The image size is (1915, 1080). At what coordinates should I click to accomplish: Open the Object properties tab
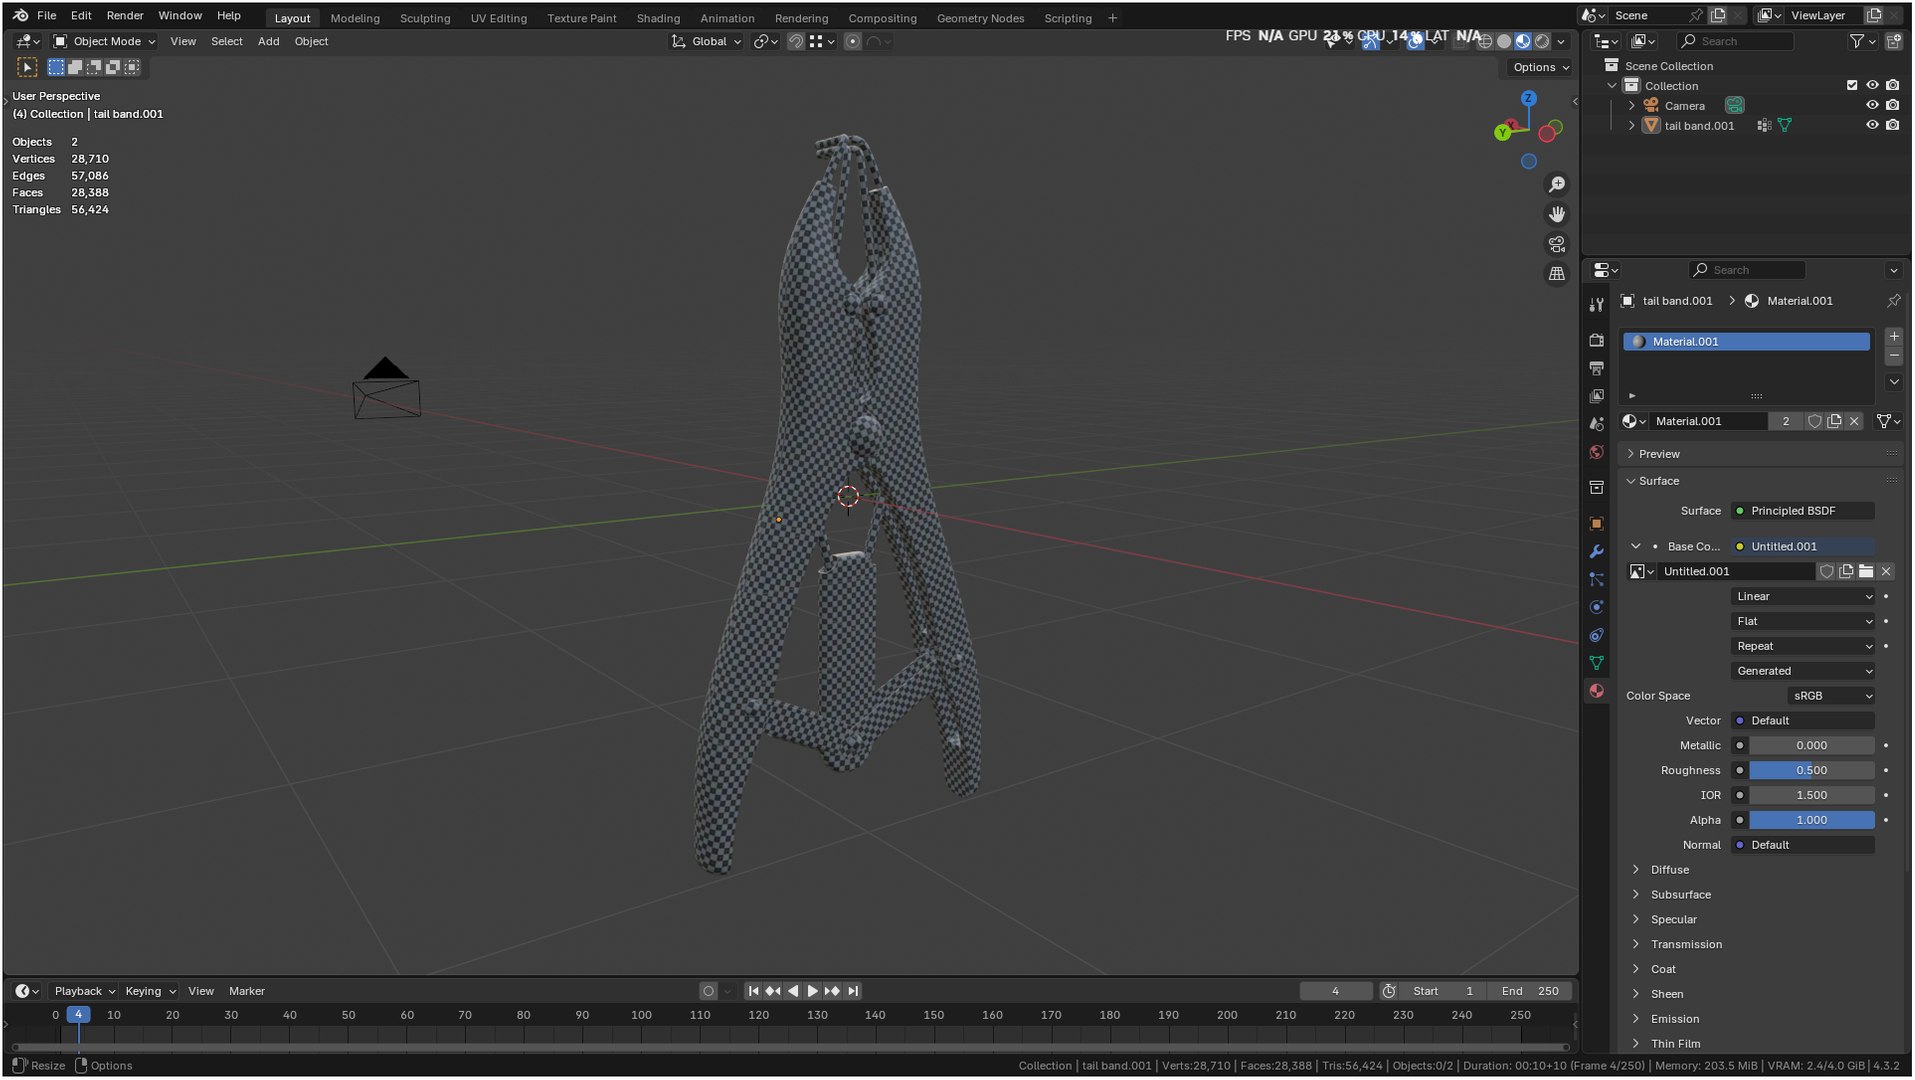point(1597,524)
